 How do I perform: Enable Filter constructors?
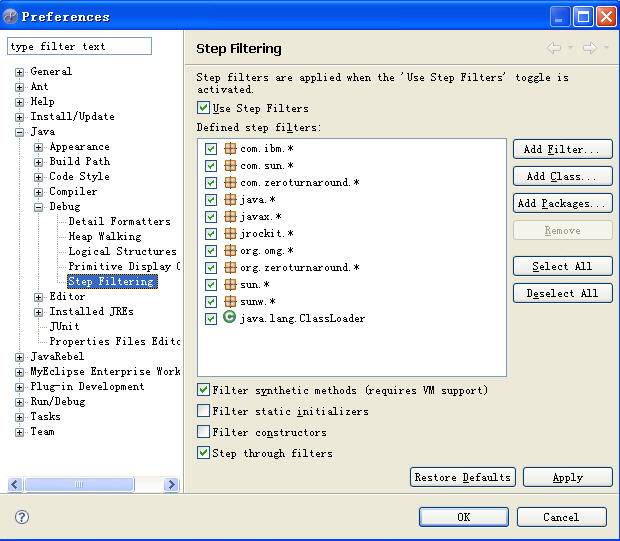pyautogui.click(x=203, y=432)
